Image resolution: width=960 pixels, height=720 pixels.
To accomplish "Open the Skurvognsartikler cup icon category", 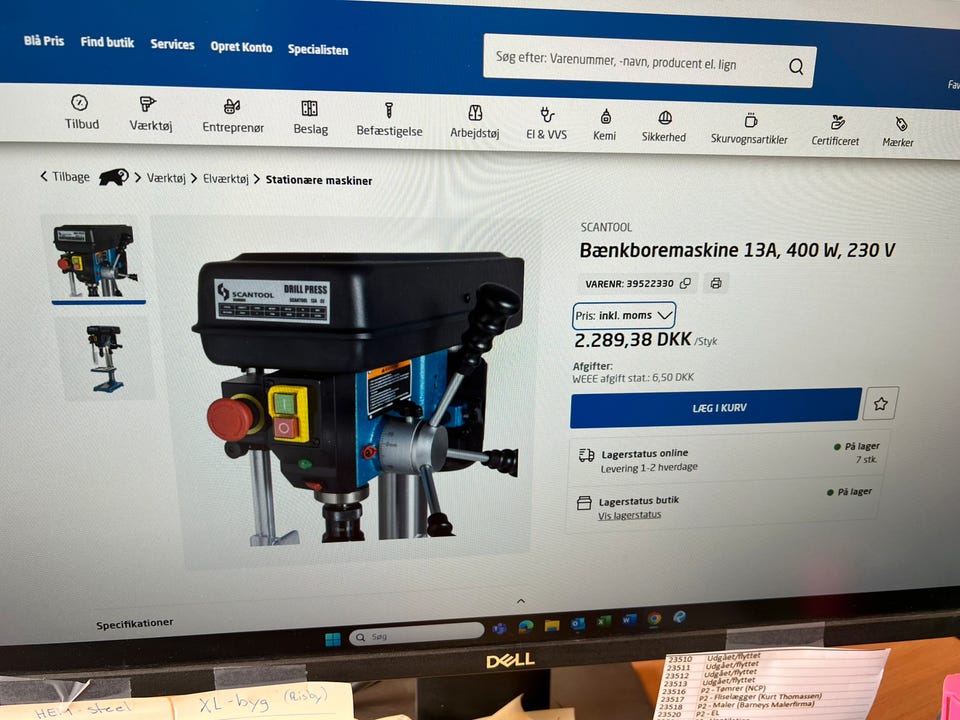I will [x=751, y=119].
